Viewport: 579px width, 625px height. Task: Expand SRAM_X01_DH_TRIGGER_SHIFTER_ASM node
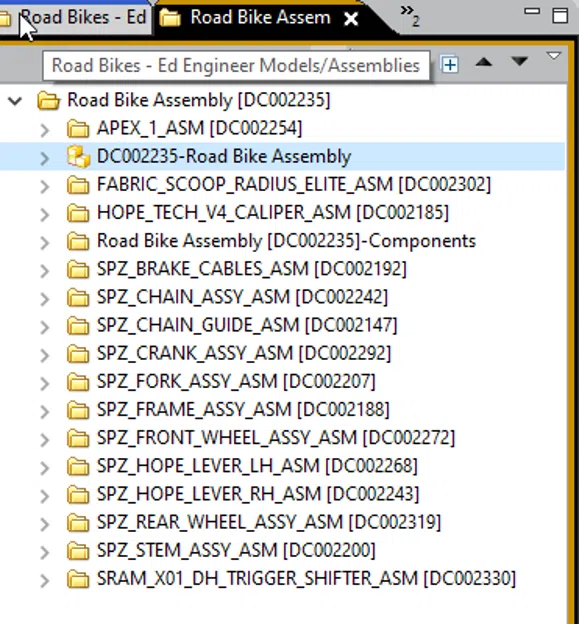pos(45,580)
